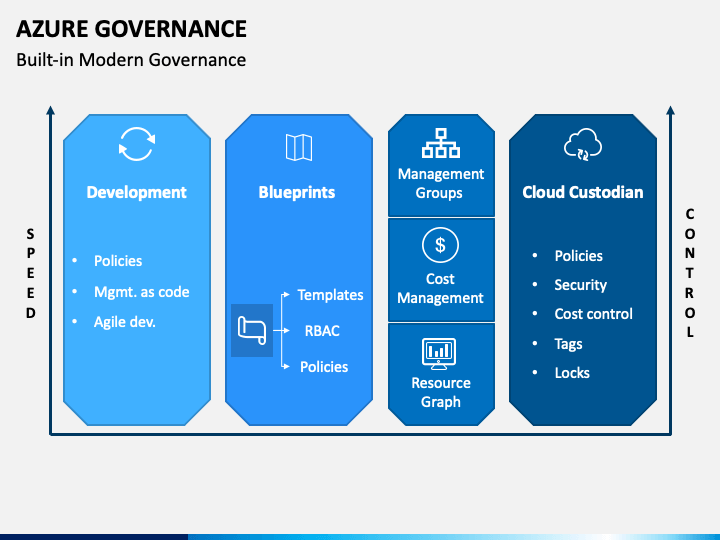This screenshot has width=720, height=540.
Task: Click the monitor bar-chart icon above Resource Graph
Action: (x=439, y=354)
